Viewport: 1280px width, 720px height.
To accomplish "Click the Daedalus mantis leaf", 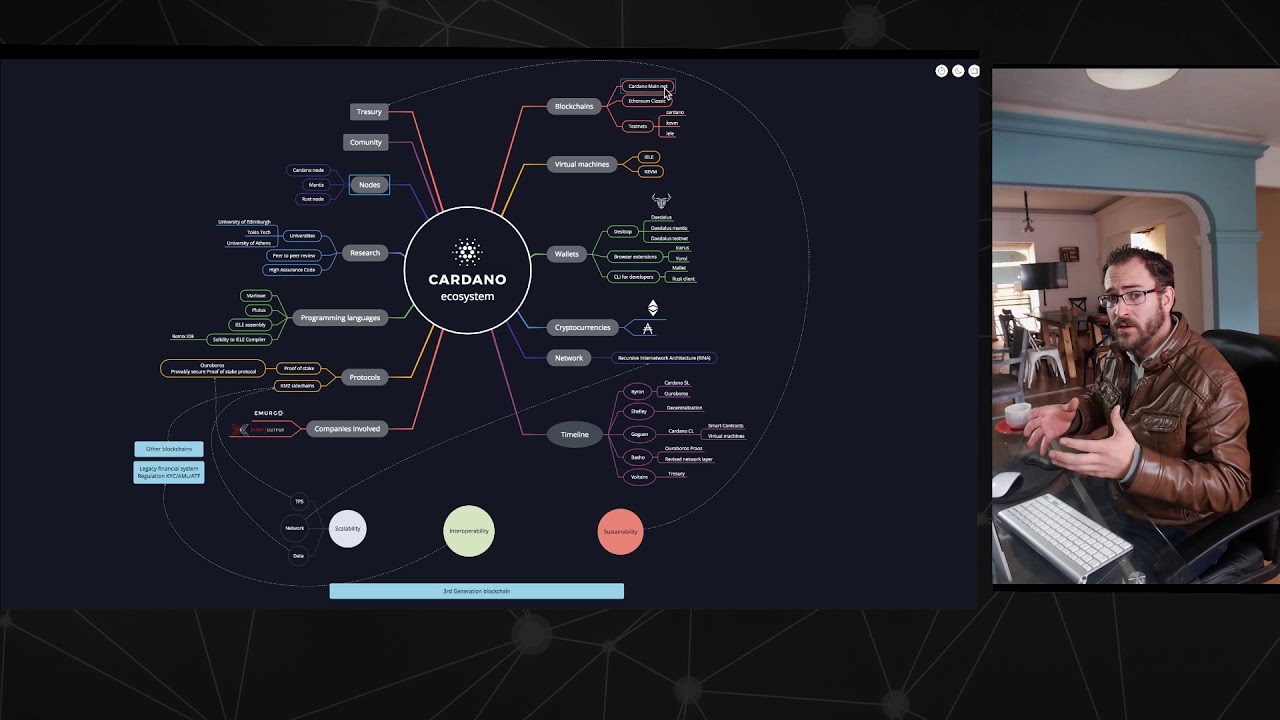I will (x=669, y=228).
